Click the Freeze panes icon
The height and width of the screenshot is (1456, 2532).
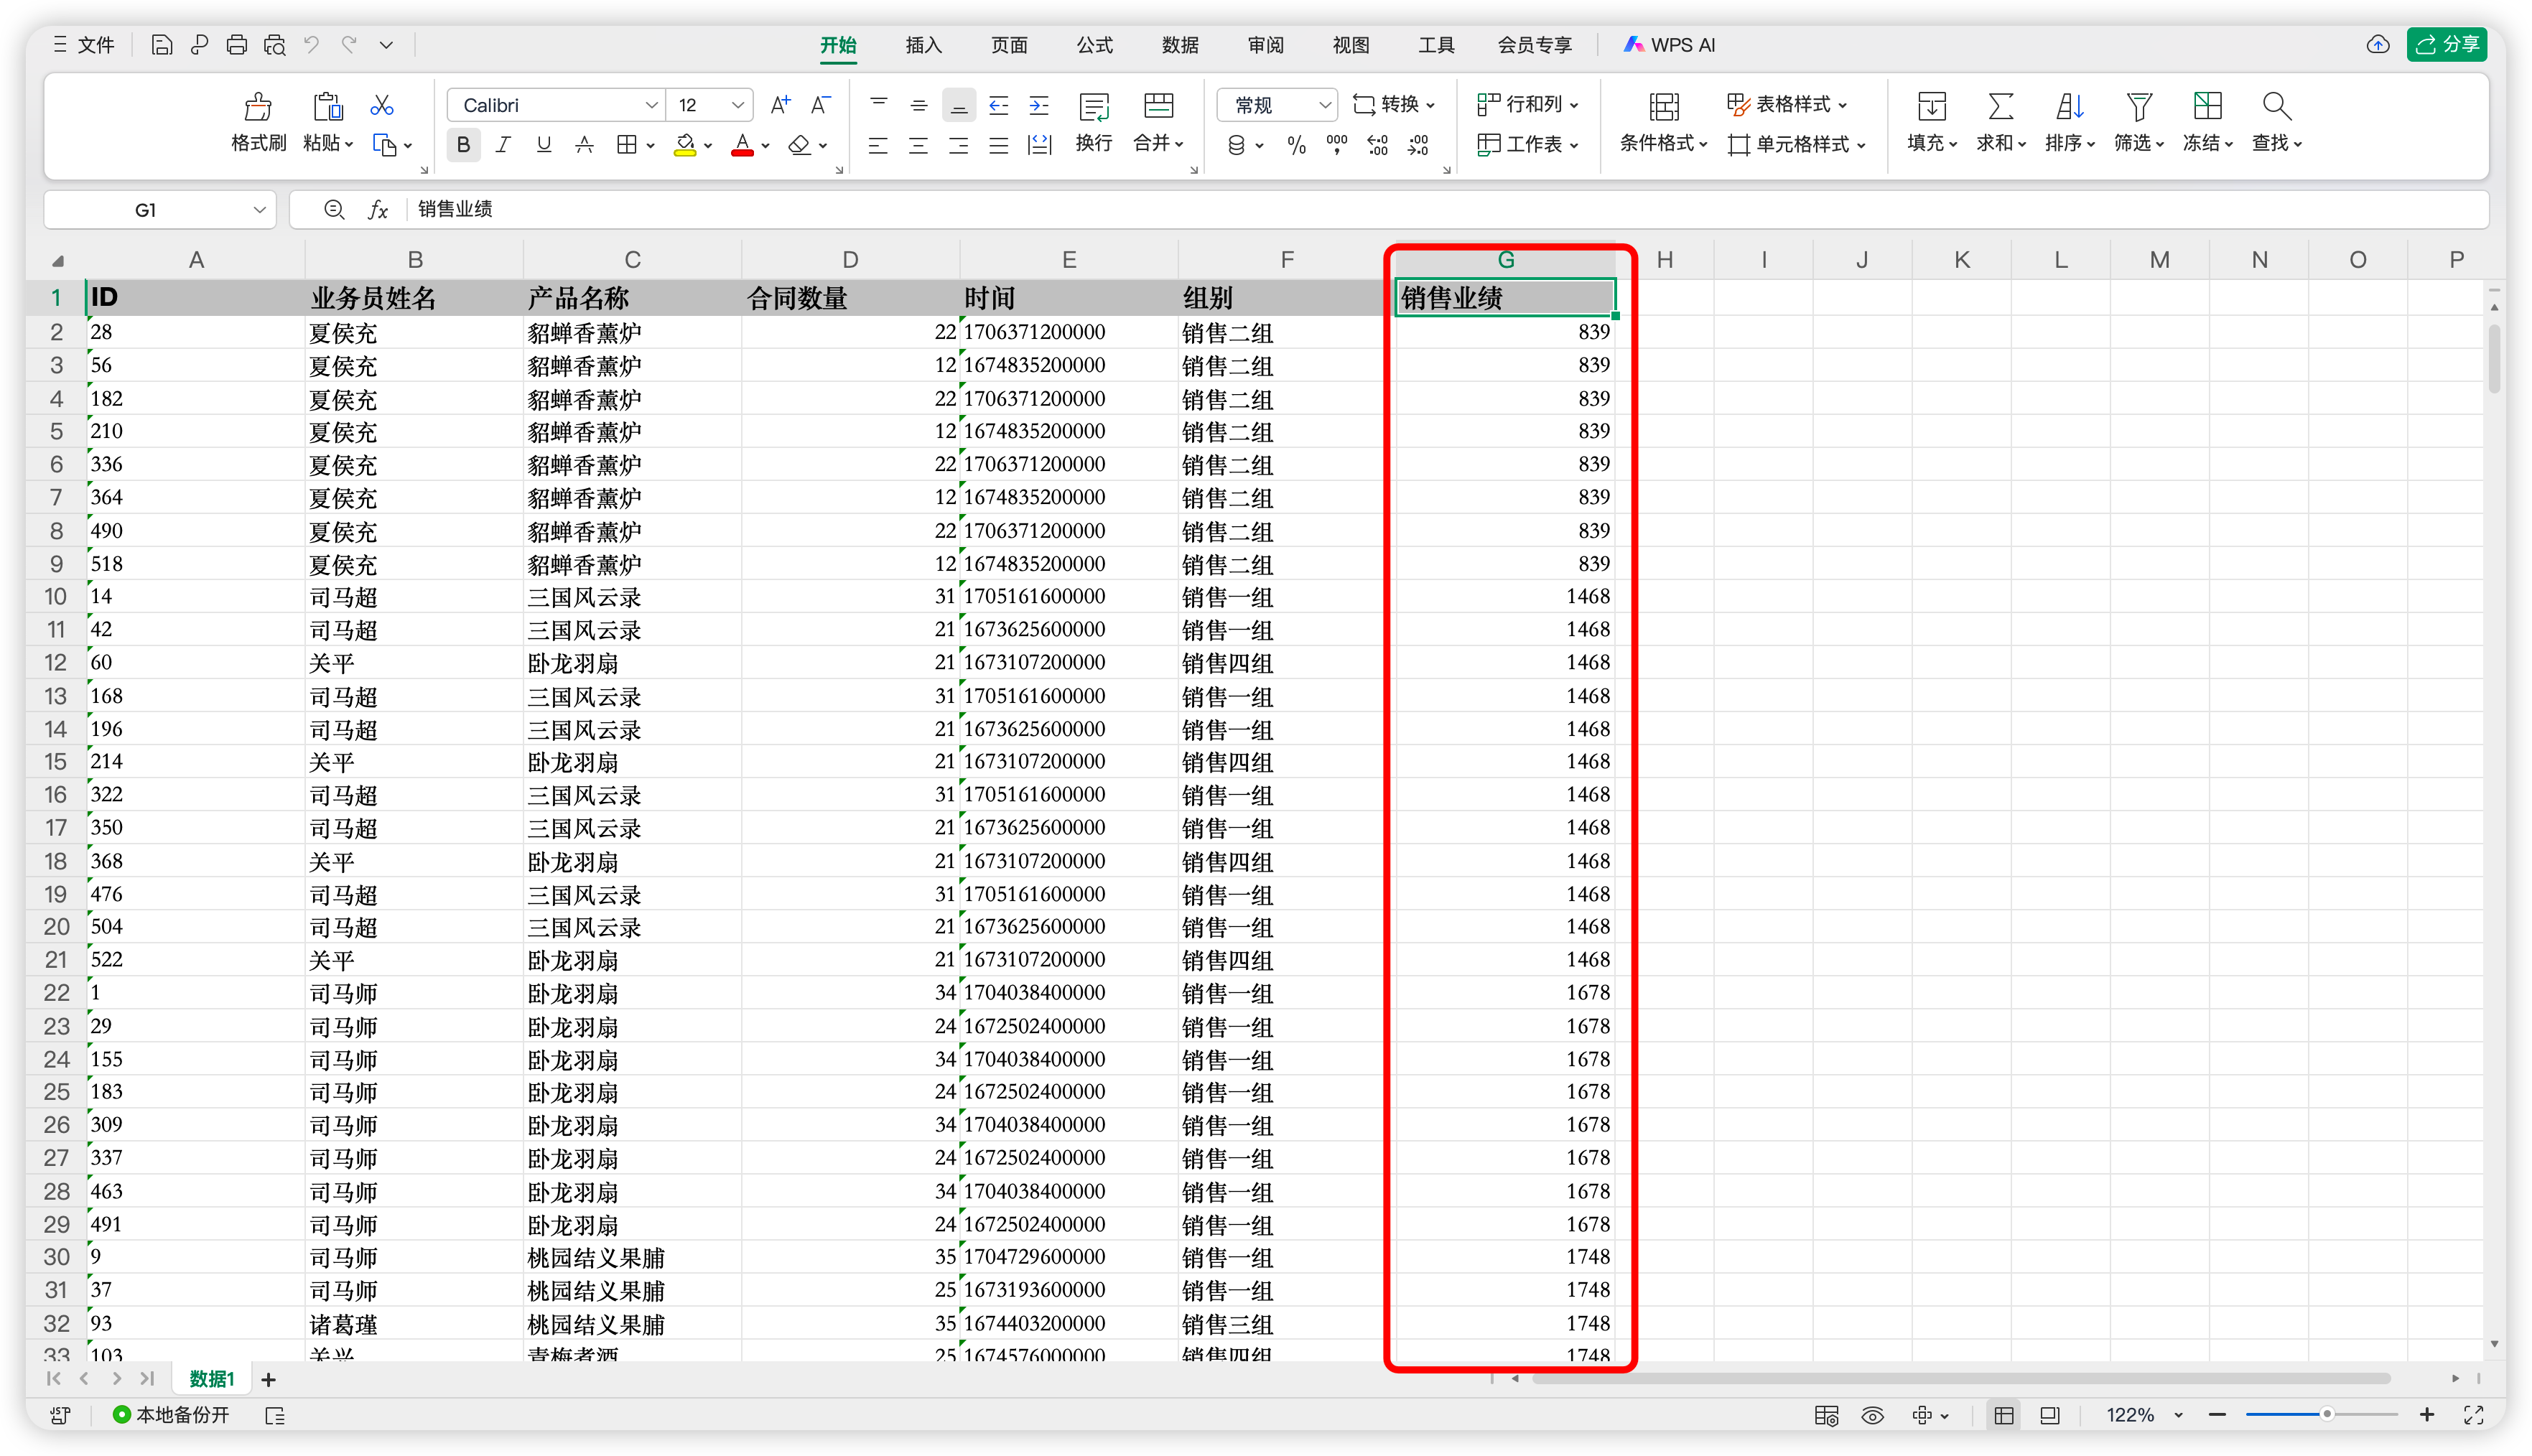[x=2207, y=106]
